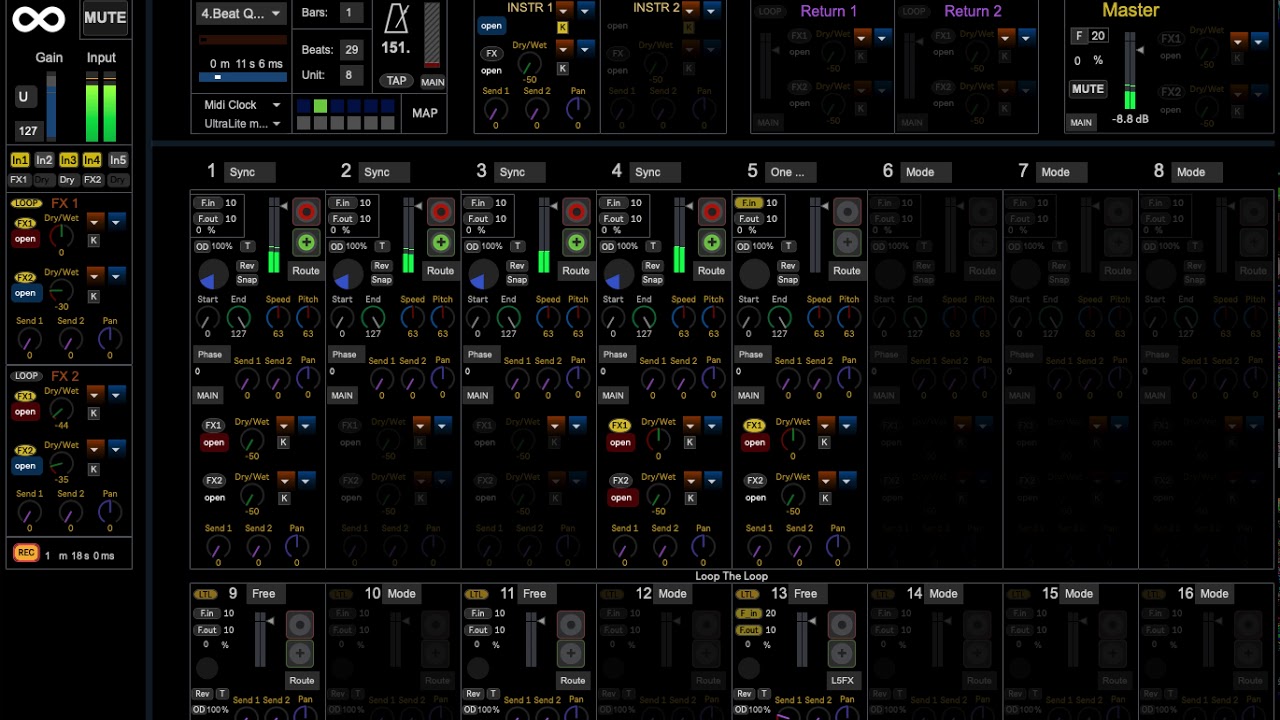1280x720 pixels.
Task: Click the record circle on loop 9
Action: point(300,625)
